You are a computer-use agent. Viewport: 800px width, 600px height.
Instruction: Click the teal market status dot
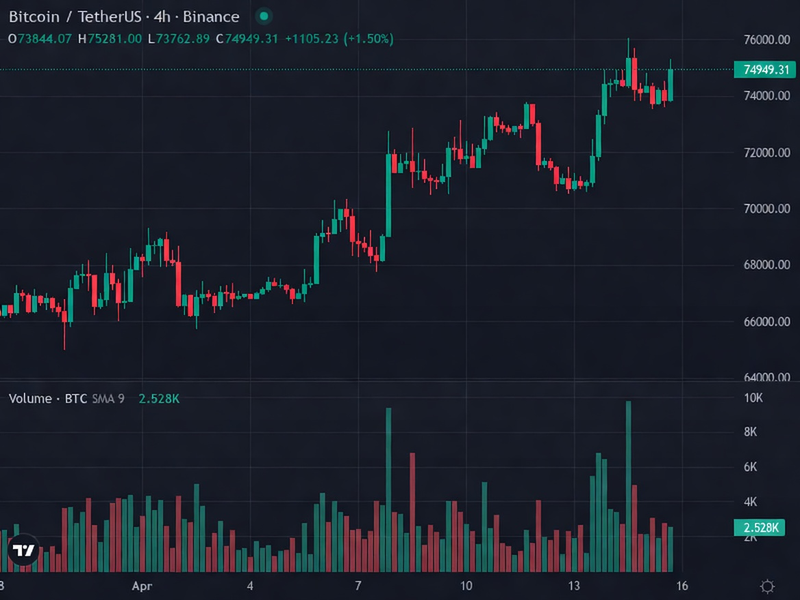coord(262,16)
